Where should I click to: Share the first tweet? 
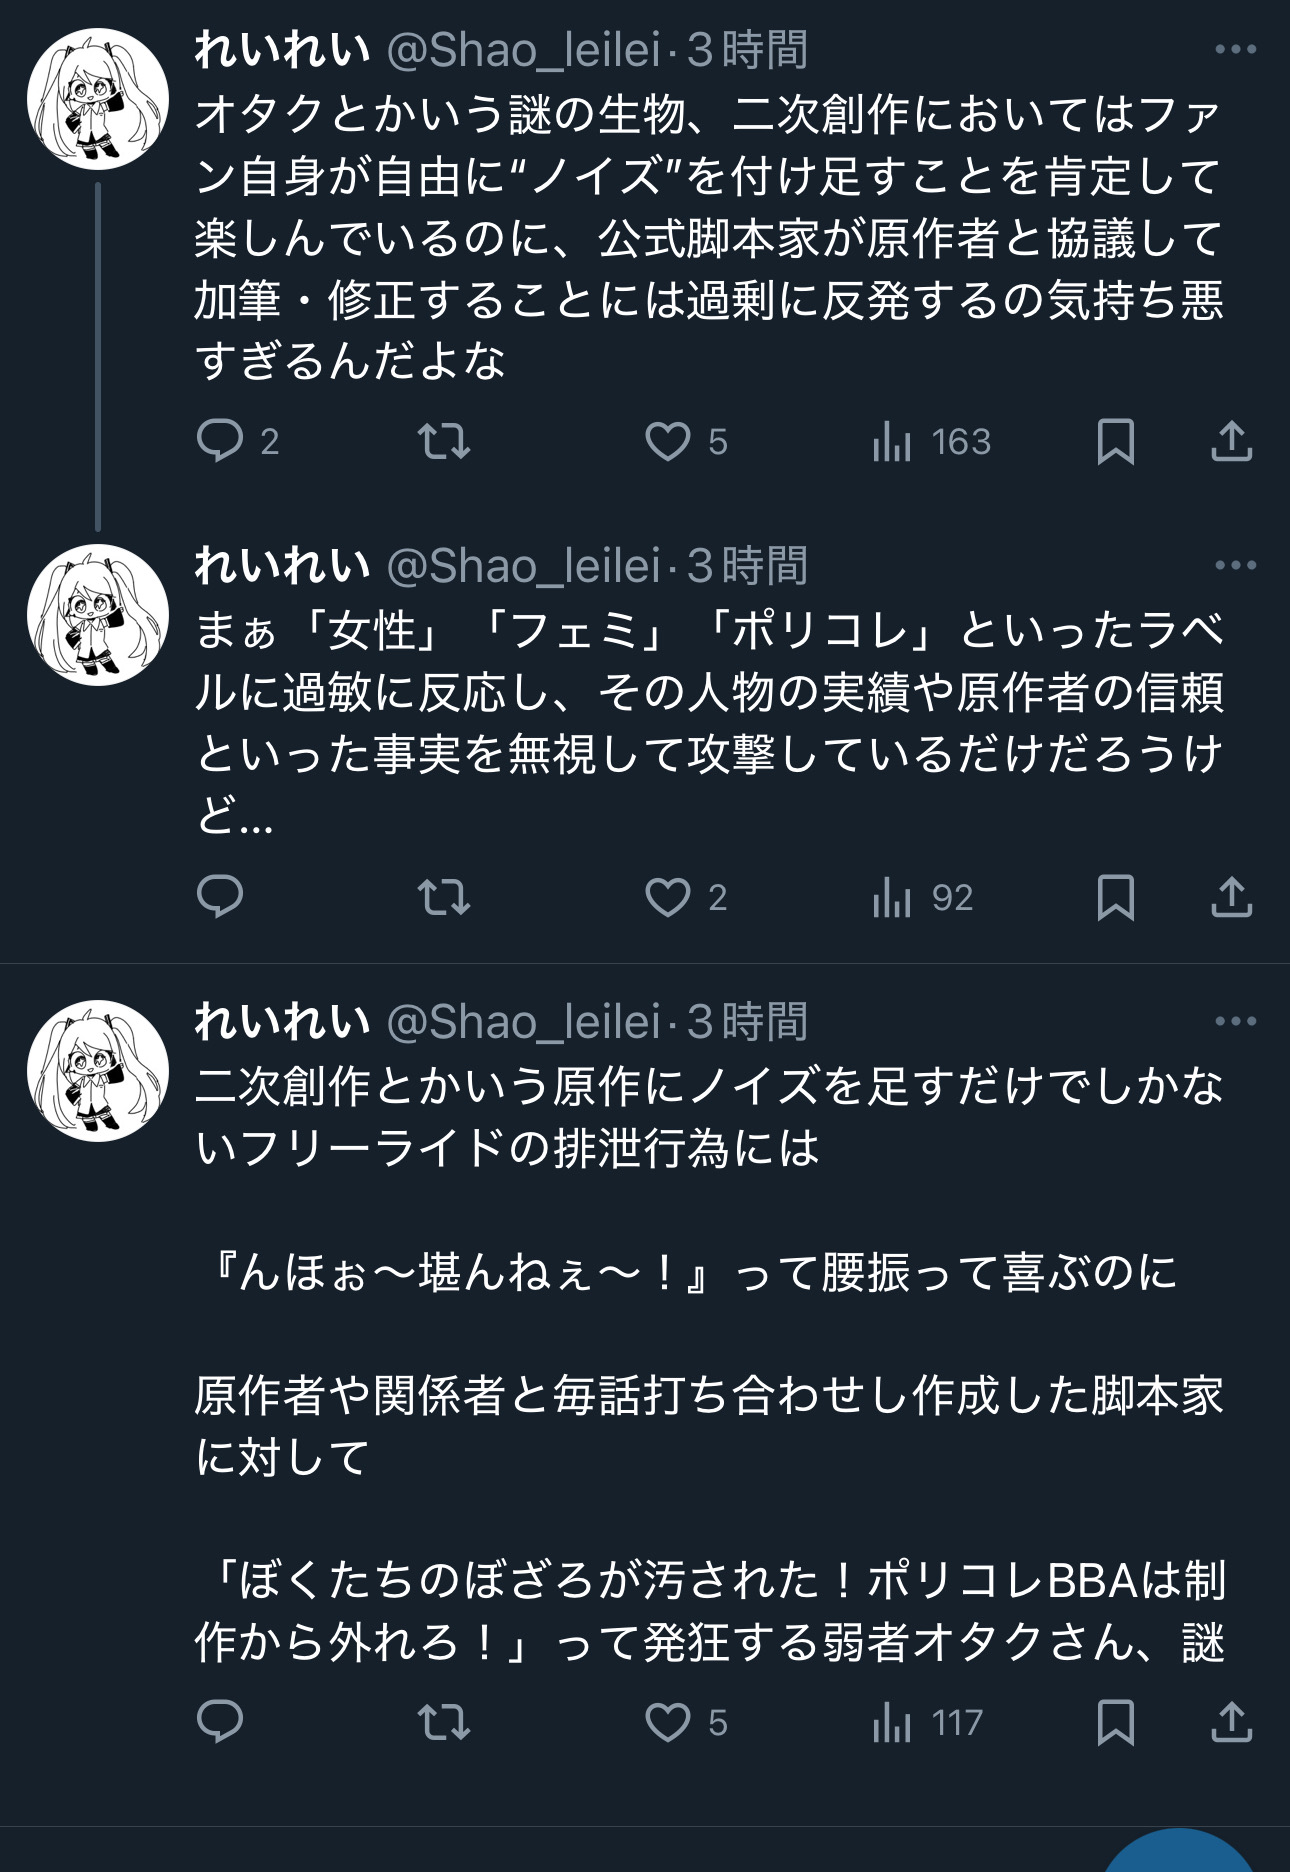coord(1231,441)
